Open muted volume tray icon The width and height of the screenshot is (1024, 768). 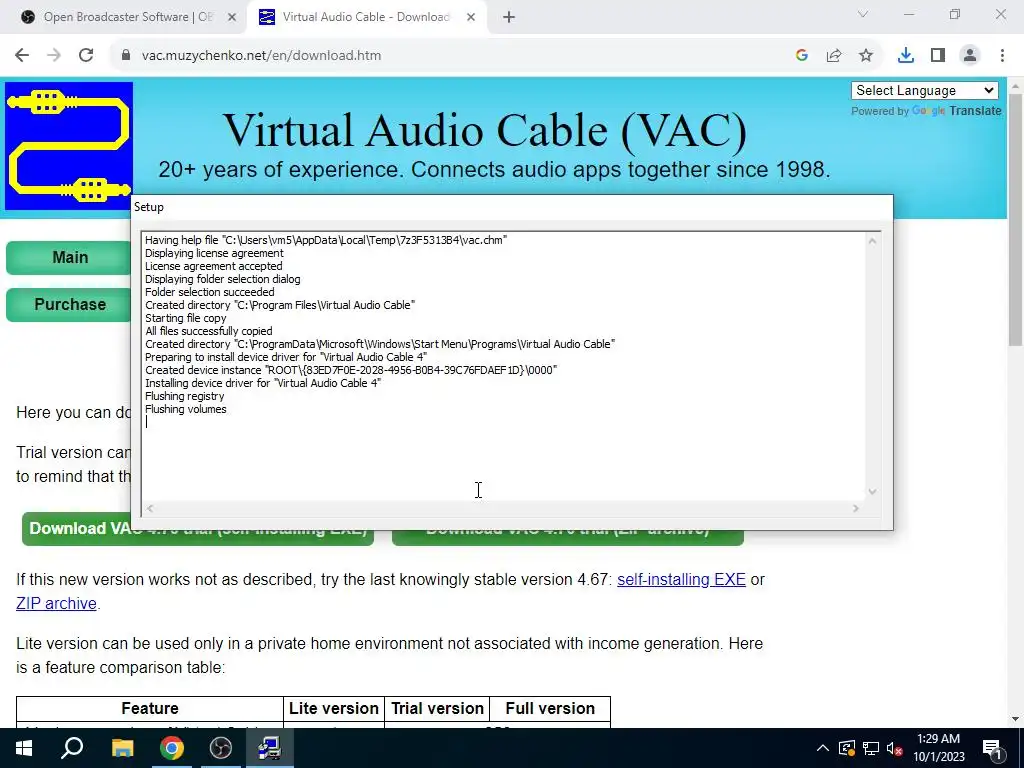pyautogui.click(x=895, y=748)
